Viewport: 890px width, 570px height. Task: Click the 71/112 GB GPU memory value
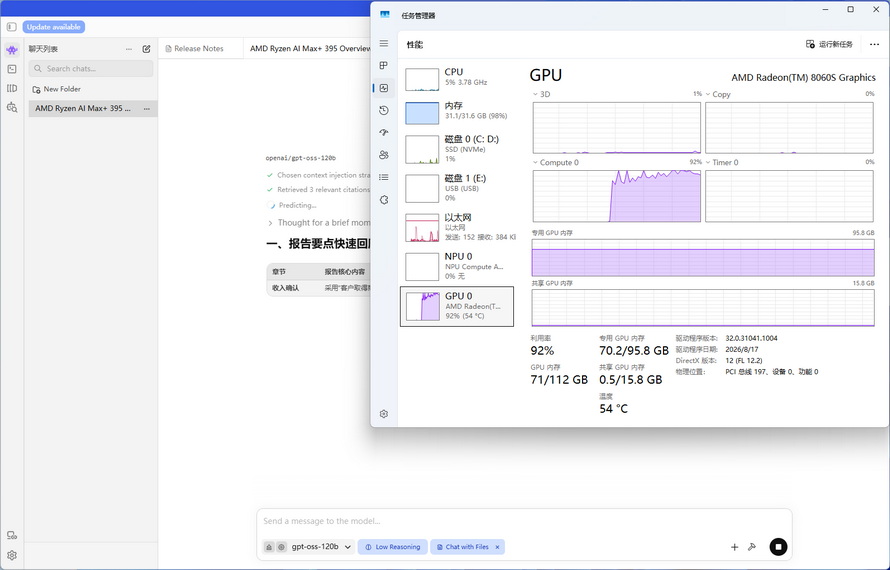(x=559, y=380)
